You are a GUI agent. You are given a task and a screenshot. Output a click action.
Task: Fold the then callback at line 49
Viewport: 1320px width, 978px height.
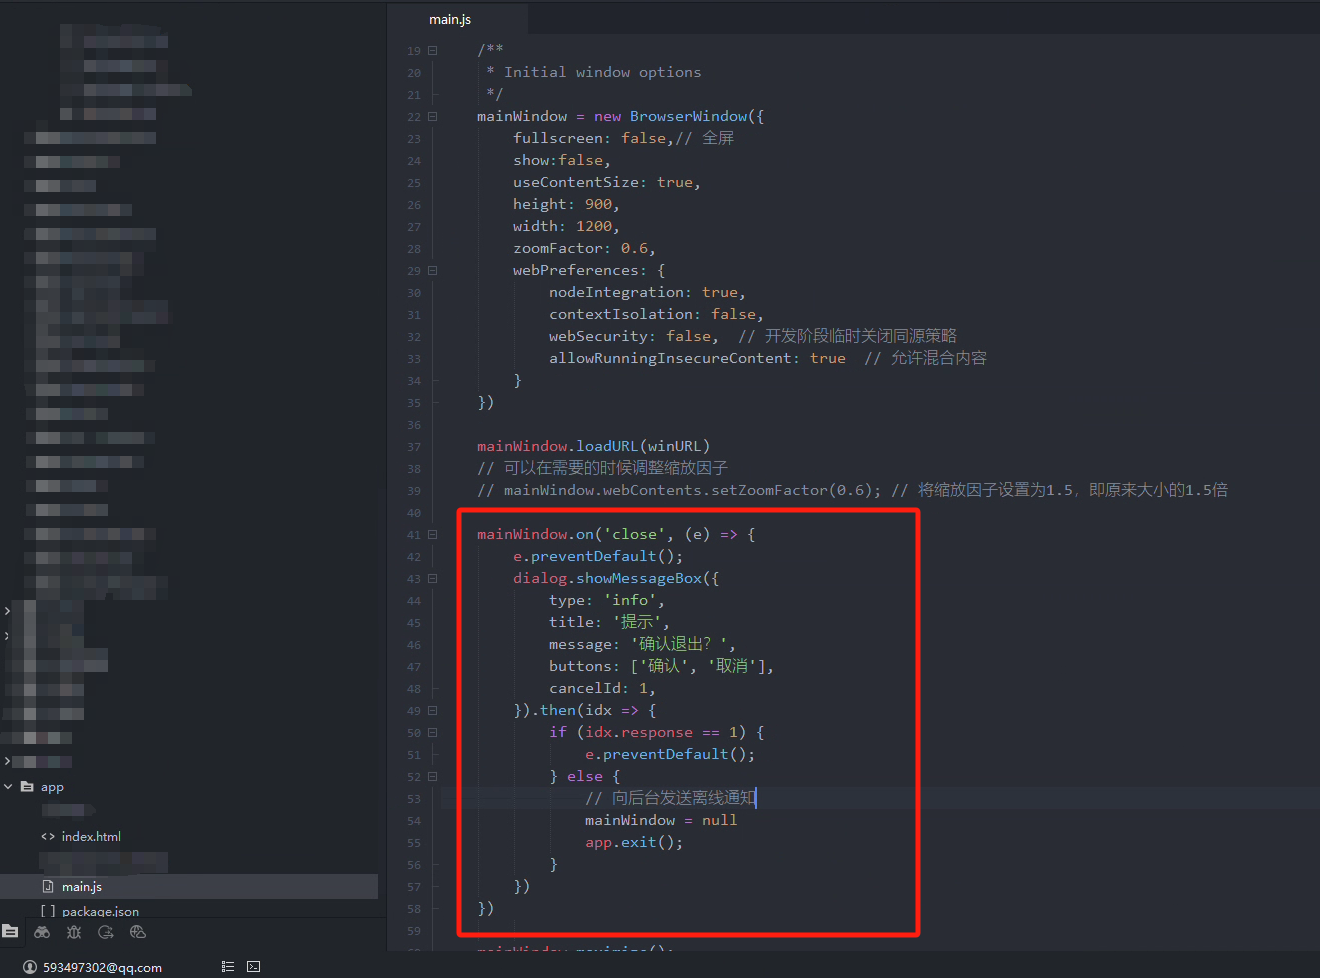pyautogui.click(x=433, y=710)
